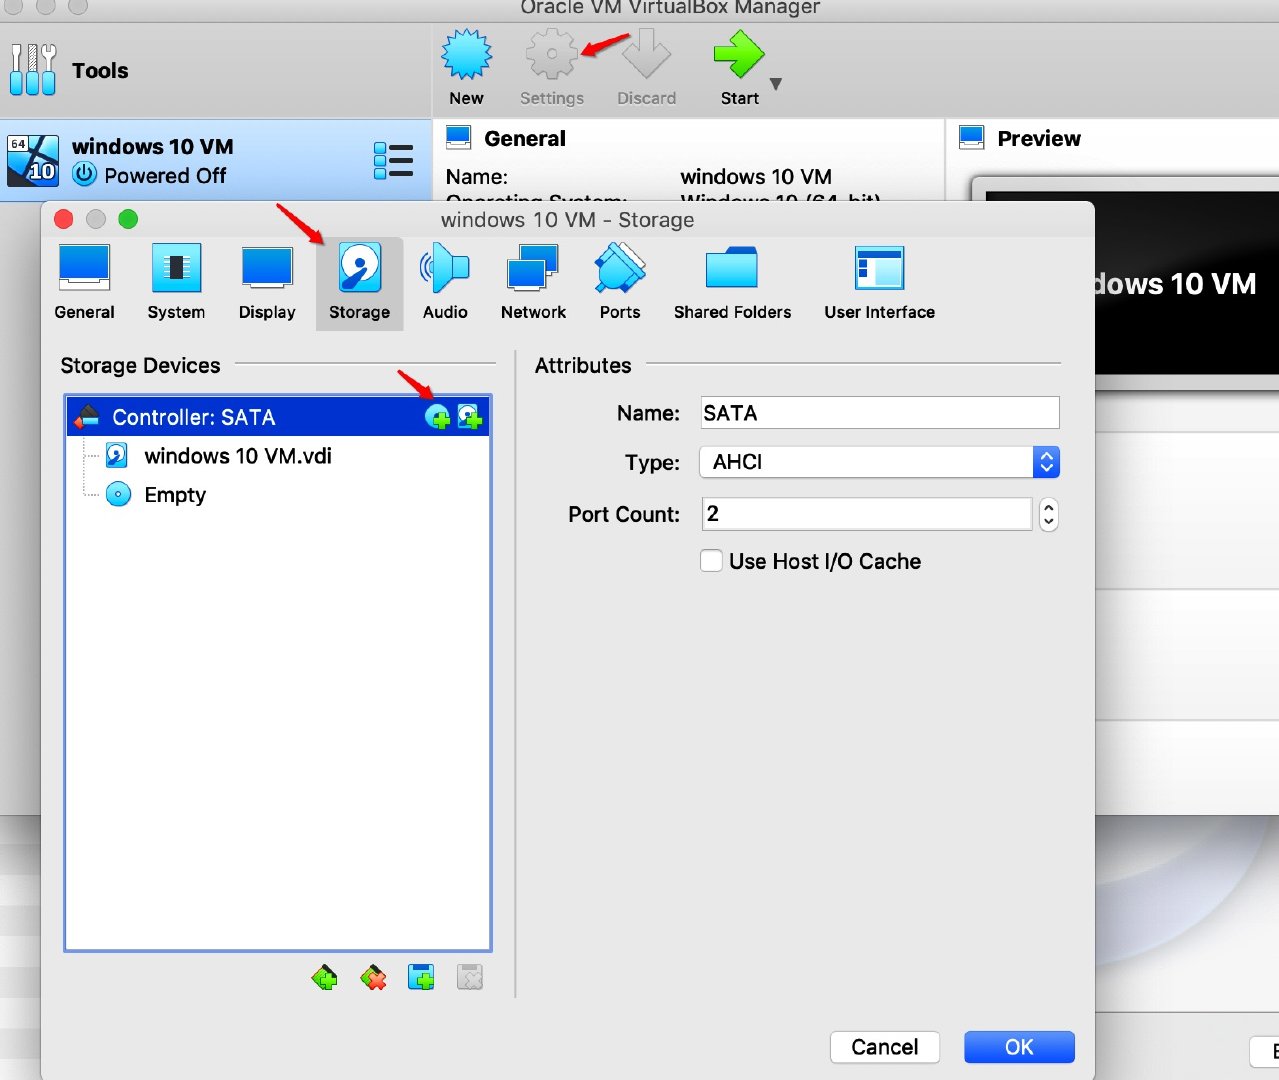1279x1080 pixels.
Task: Click Add Attachment icon below list
Action: click(422, 977)
